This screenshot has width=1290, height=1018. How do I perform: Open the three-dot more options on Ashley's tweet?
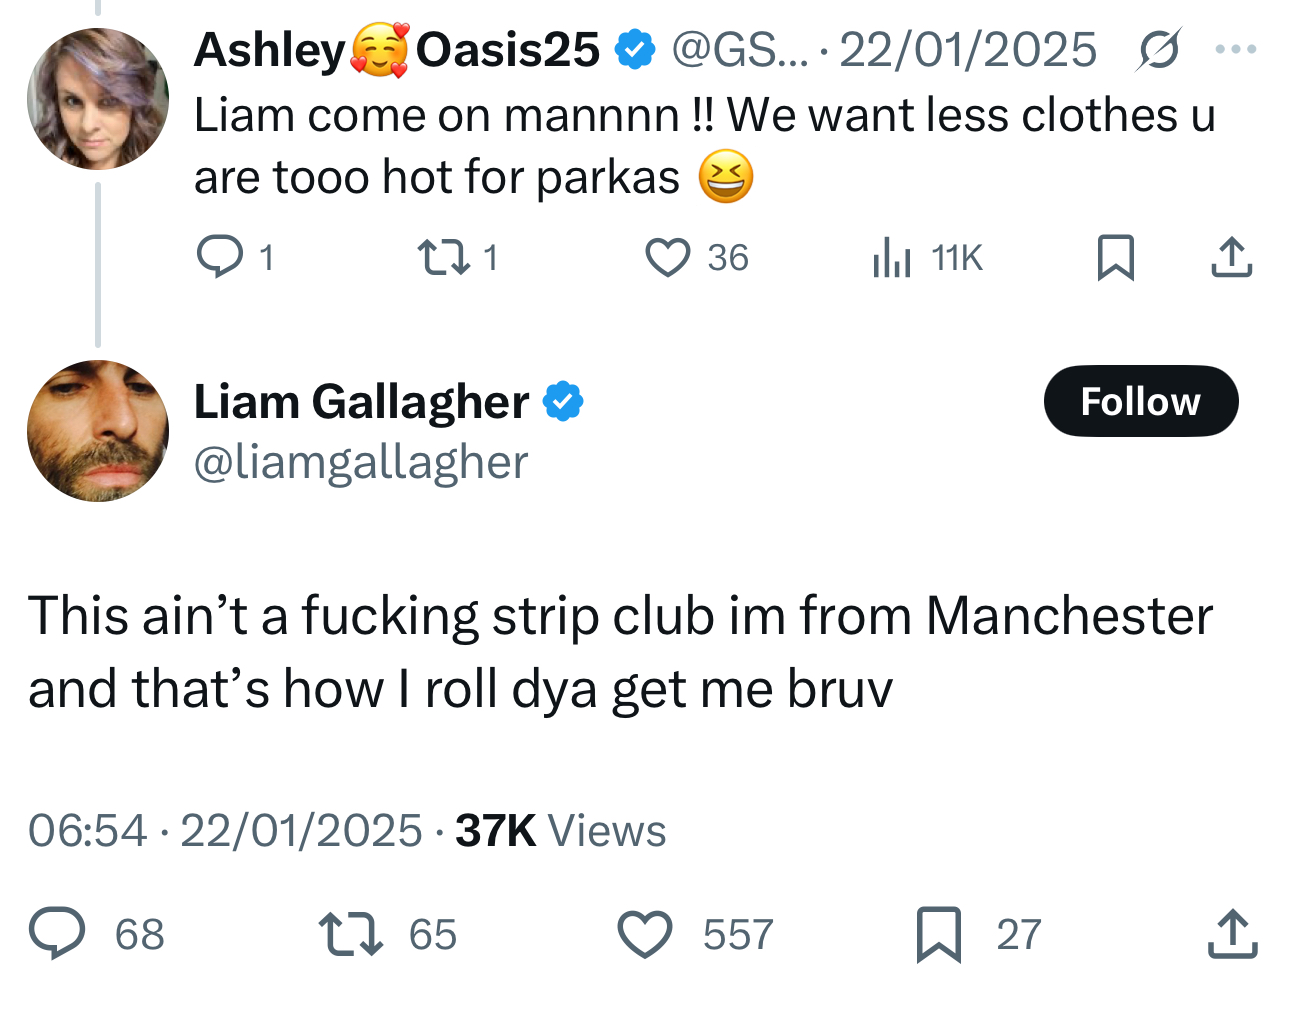(1236, 49)
